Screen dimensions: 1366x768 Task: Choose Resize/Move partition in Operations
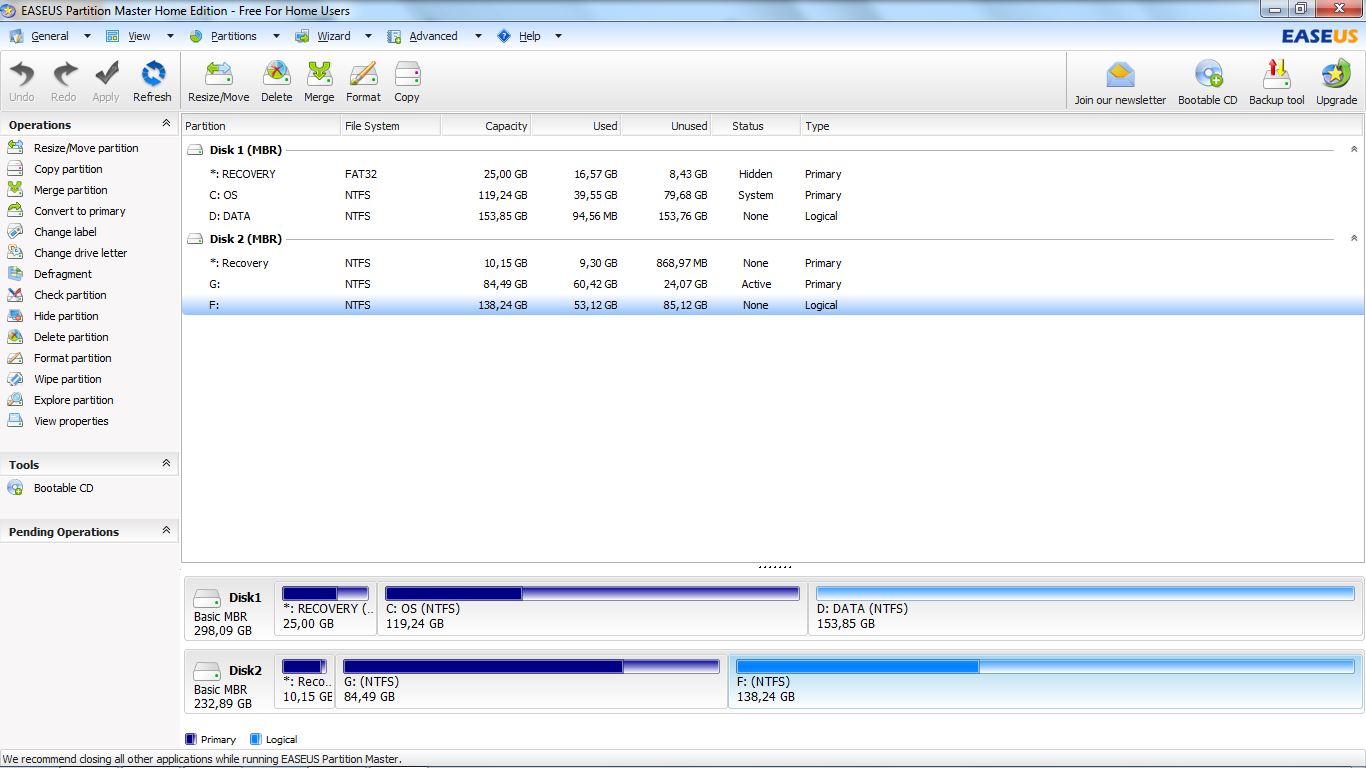(86, 148)
